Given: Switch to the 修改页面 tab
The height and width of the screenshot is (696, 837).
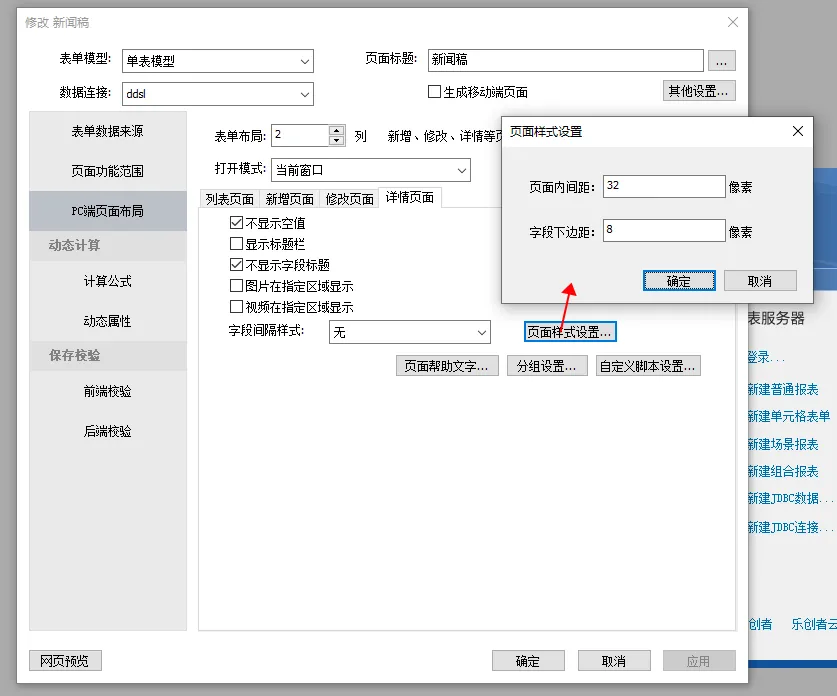Looking at the screenshot, I should (349, 199).
